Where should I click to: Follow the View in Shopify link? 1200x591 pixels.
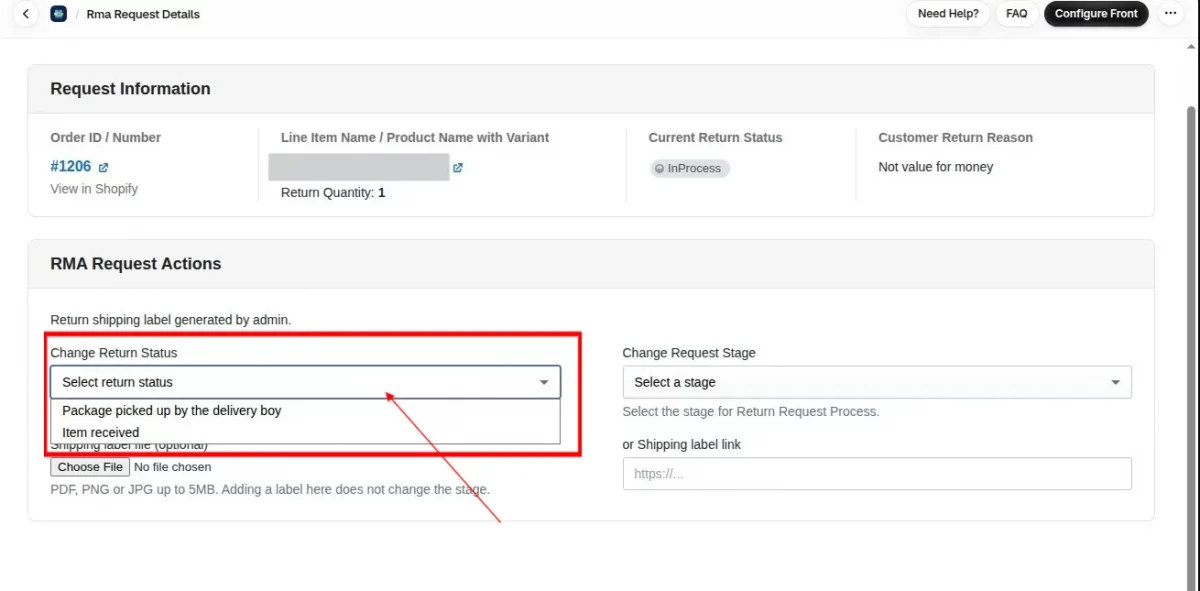click(94, 189)
